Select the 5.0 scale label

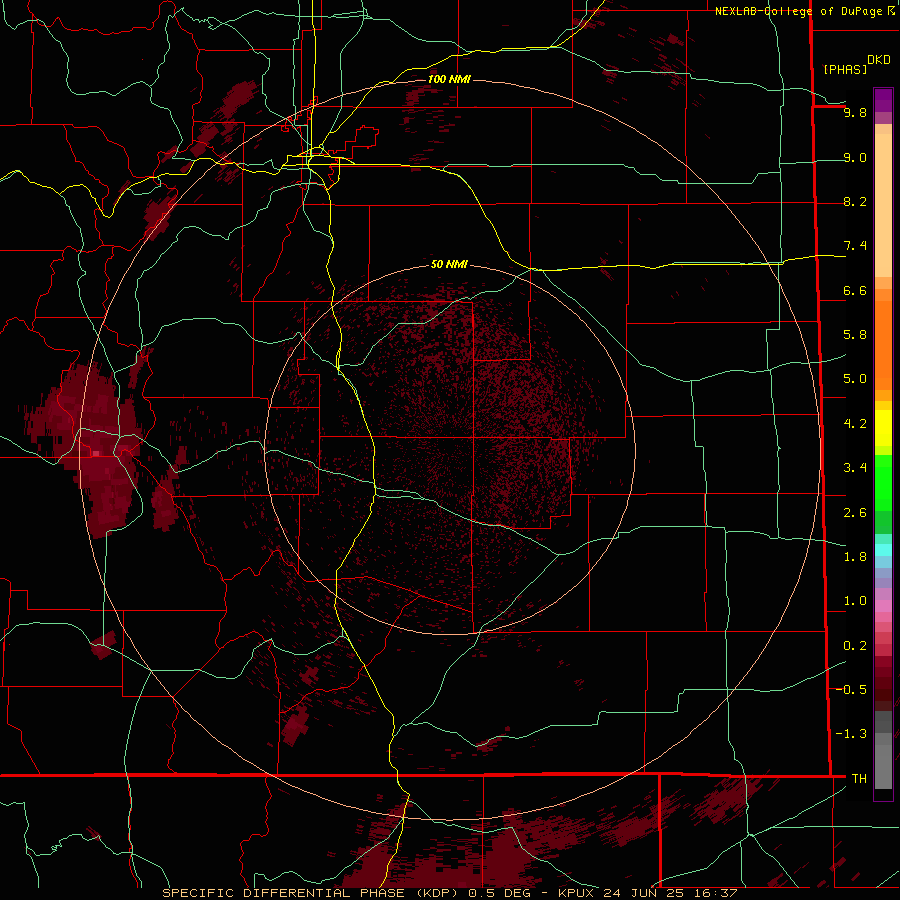(855, 379)
